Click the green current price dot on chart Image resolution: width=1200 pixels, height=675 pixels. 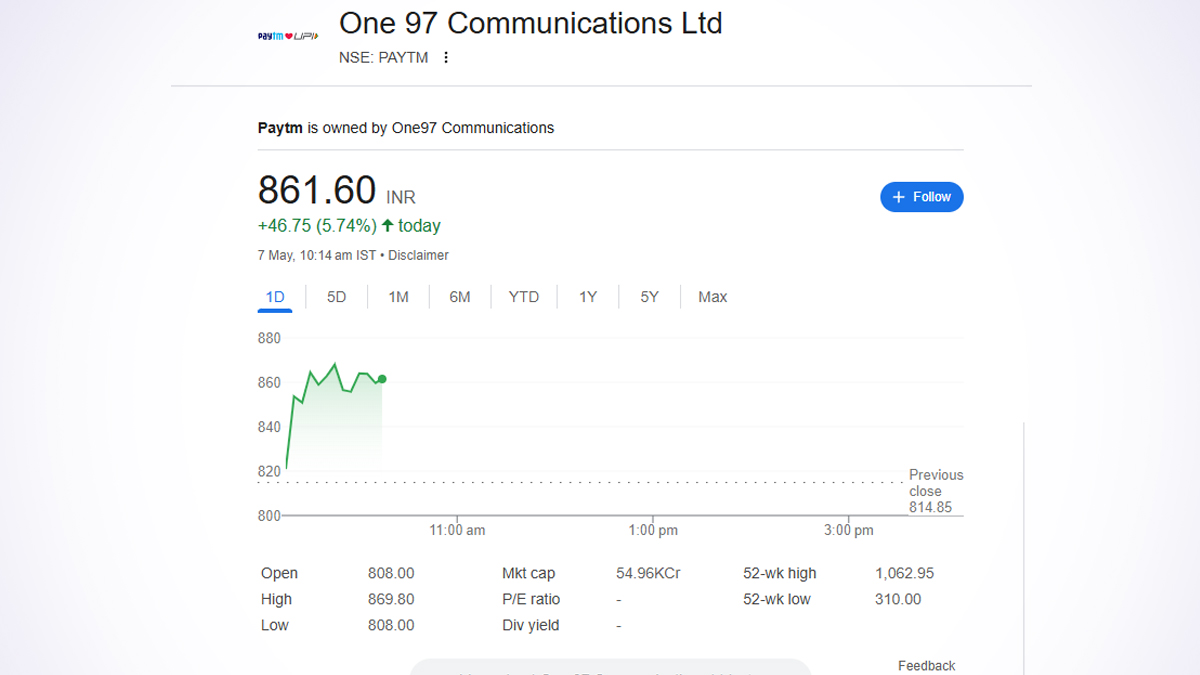tap(382, 379)
